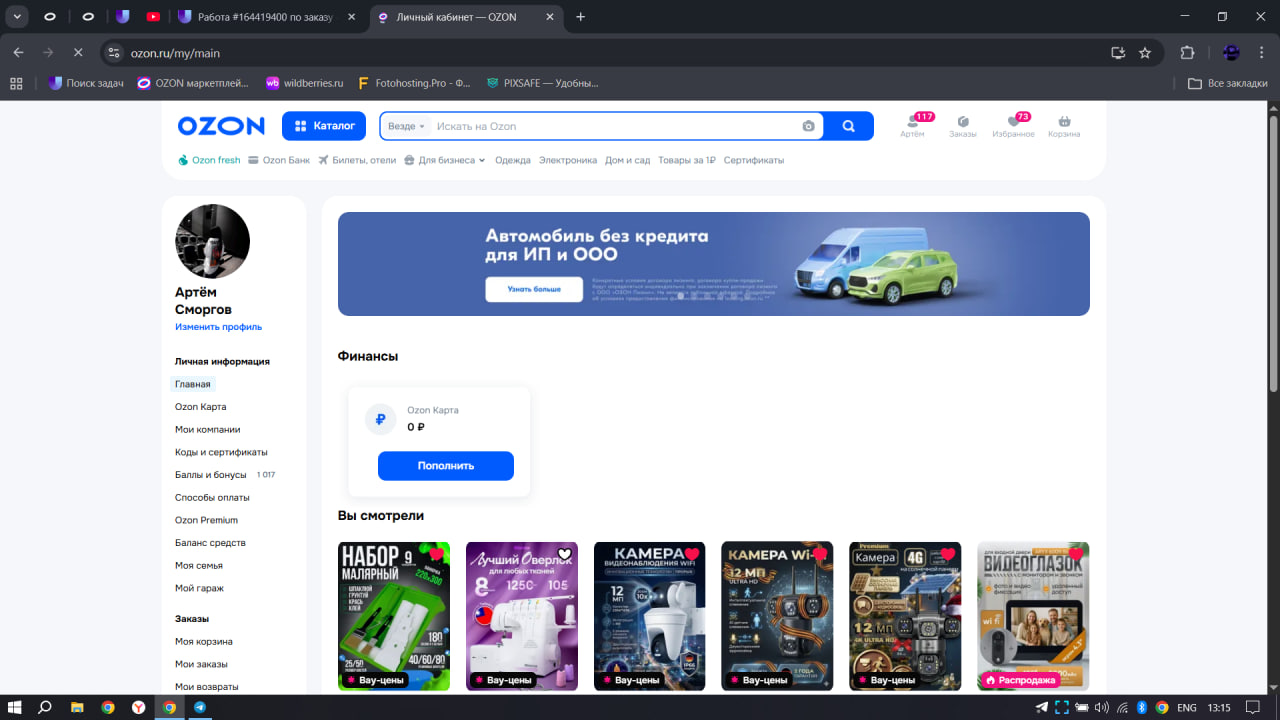1280x720 pixels.
Task: Go to Билеты, отели
Action: click(357, 160)
